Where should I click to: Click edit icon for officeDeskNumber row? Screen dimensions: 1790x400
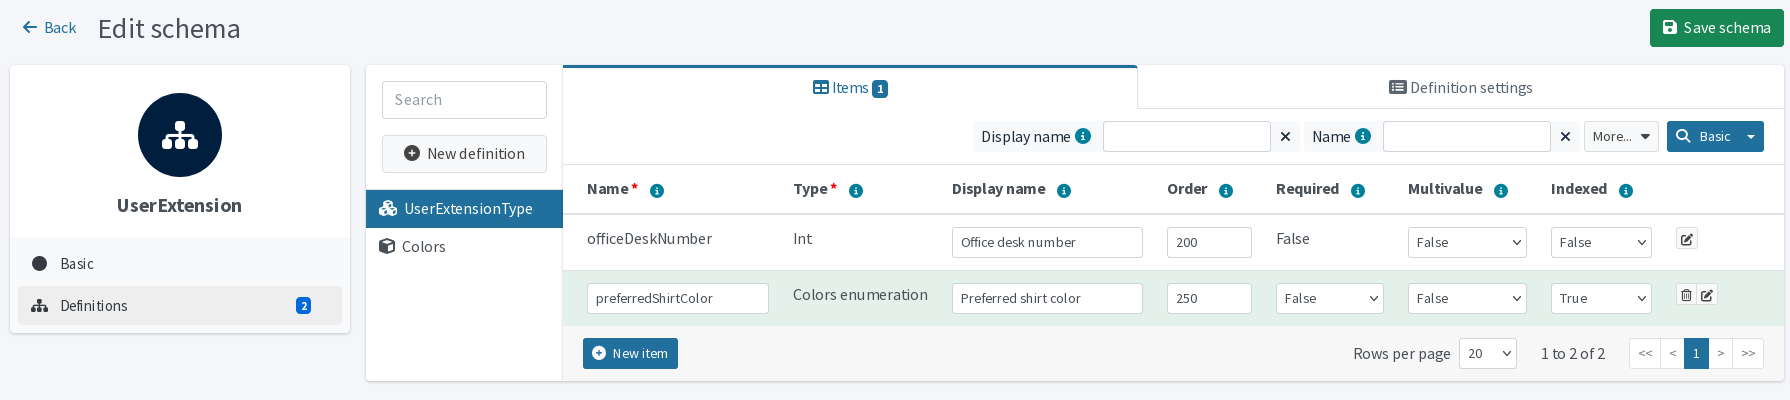pyautogui.click(x=1687, y=239)
